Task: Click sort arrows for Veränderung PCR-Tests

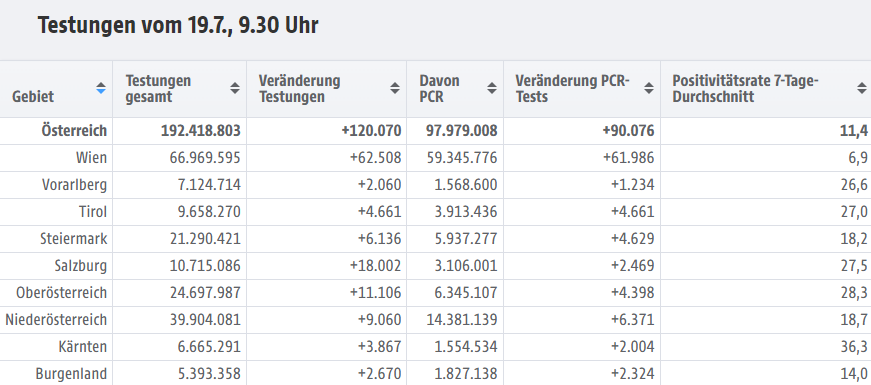Action: coord(649,88)
